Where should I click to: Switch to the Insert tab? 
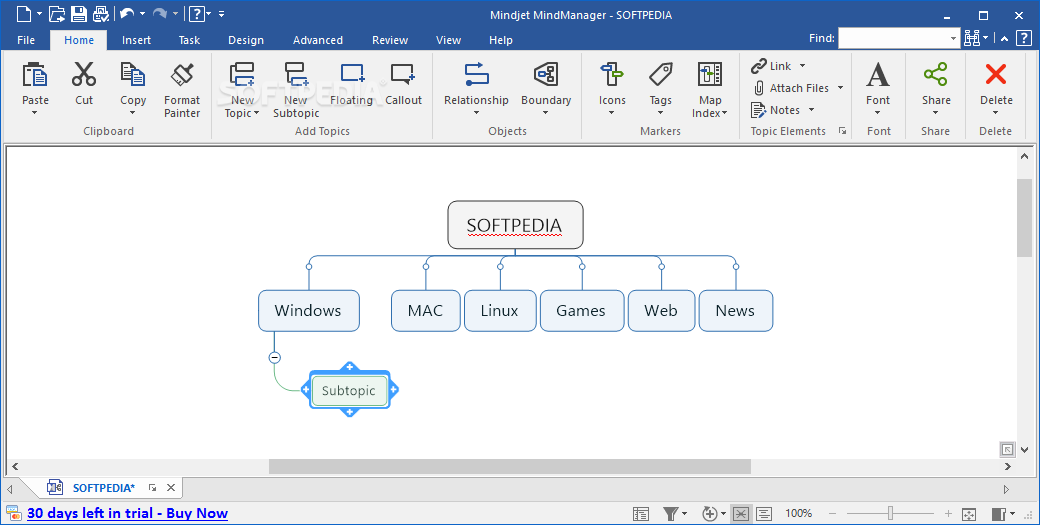tap(136, 40)
